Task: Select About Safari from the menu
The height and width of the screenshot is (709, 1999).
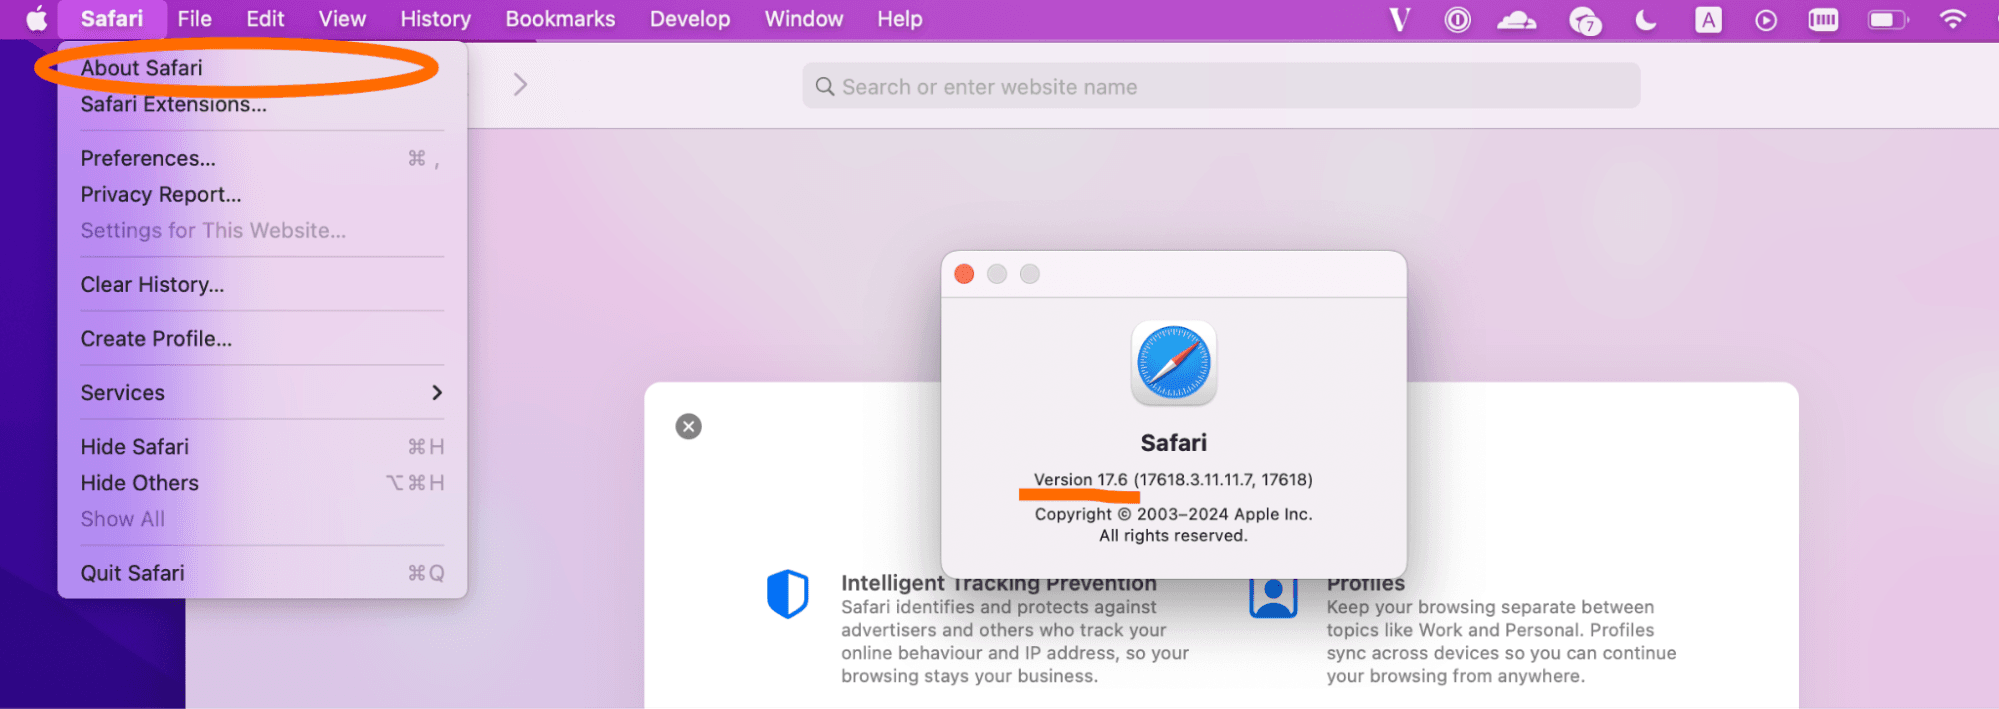Action: [x=142, y=68]
